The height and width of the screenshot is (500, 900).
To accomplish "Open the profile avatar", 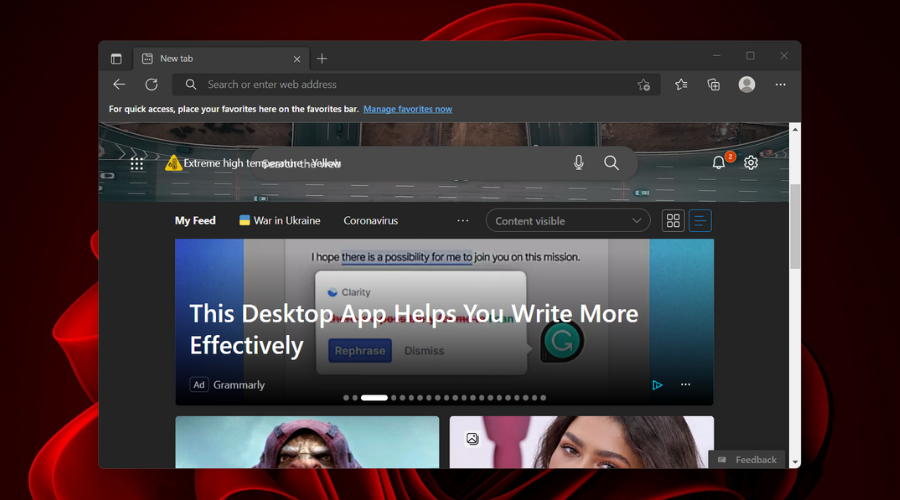I will click(x=747, y=84).
